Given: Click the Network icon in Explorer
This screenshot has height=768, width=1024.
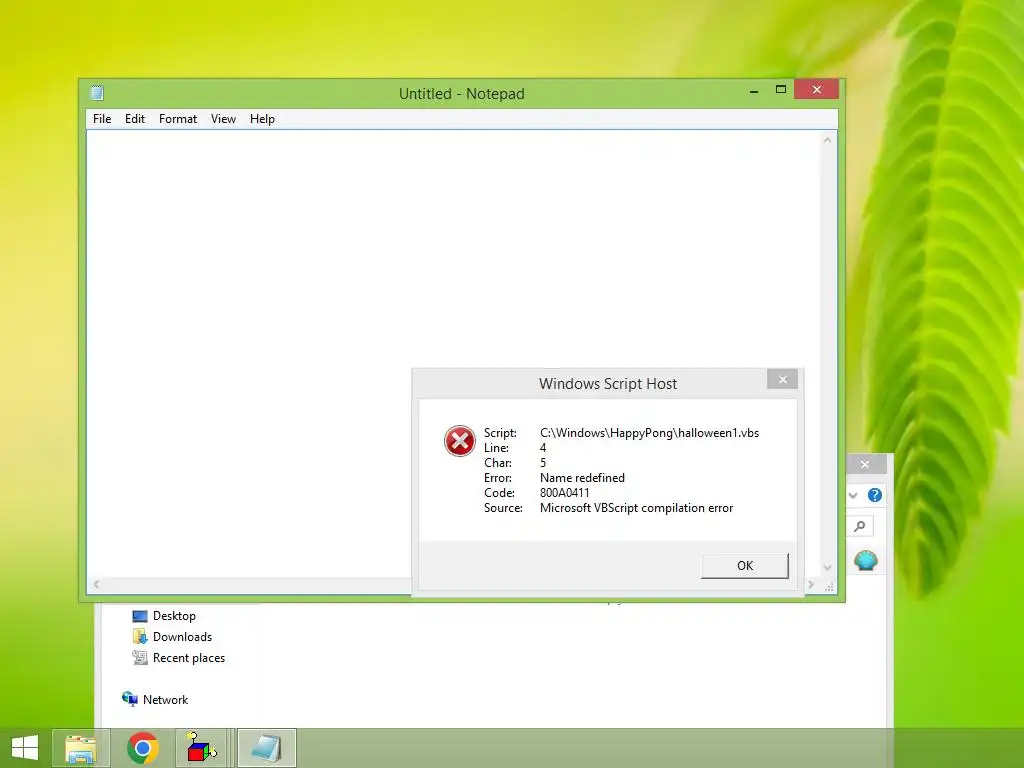Looking at the screenshot, I should 129,699.
